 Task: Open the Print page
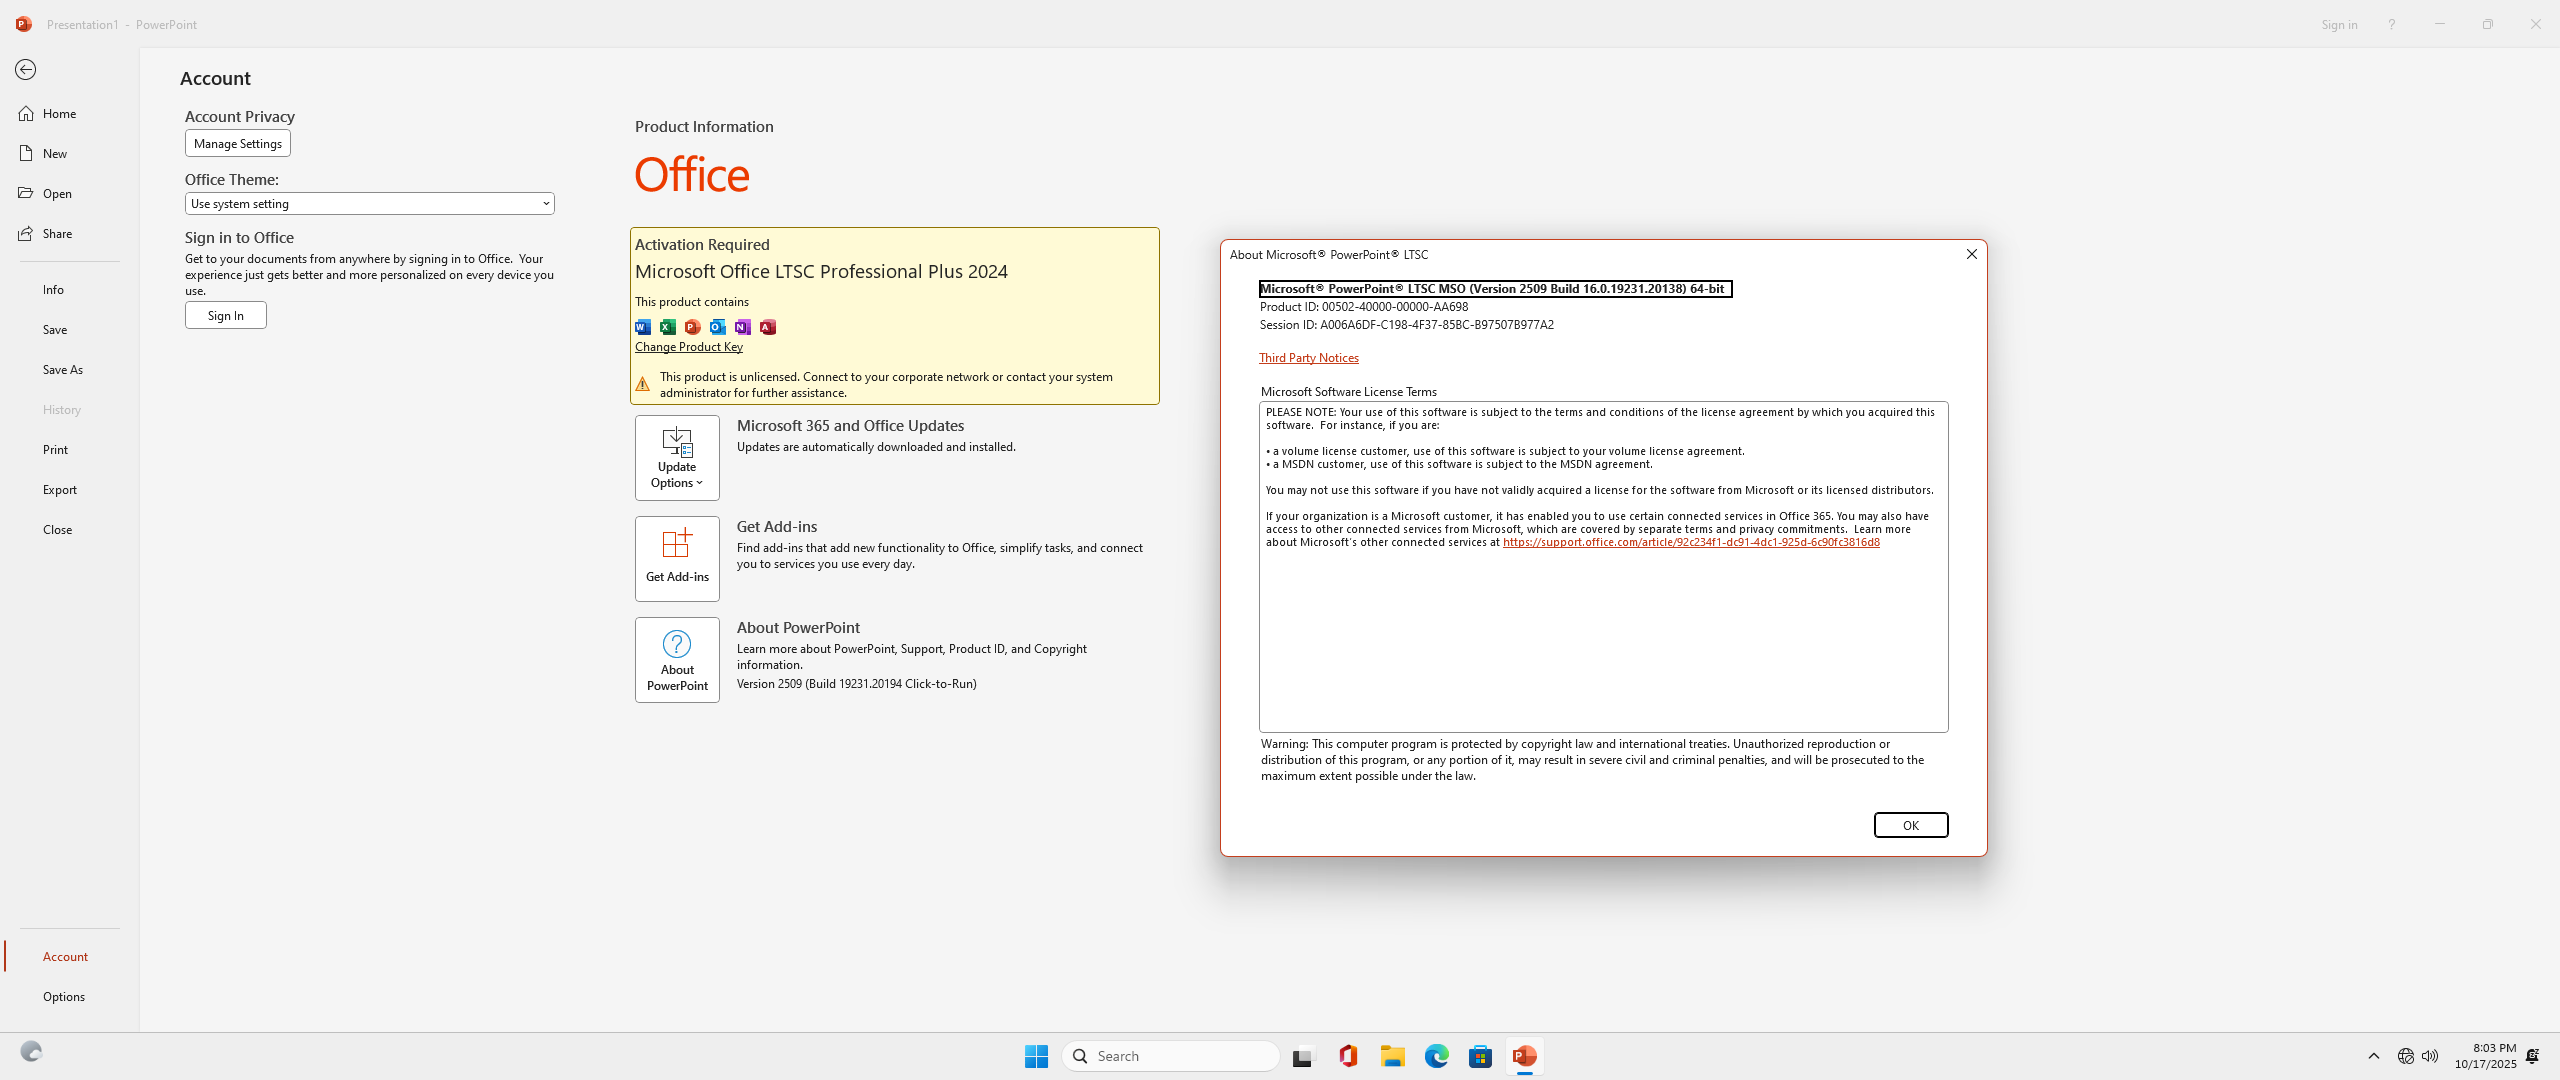click(x=56, y=449)
